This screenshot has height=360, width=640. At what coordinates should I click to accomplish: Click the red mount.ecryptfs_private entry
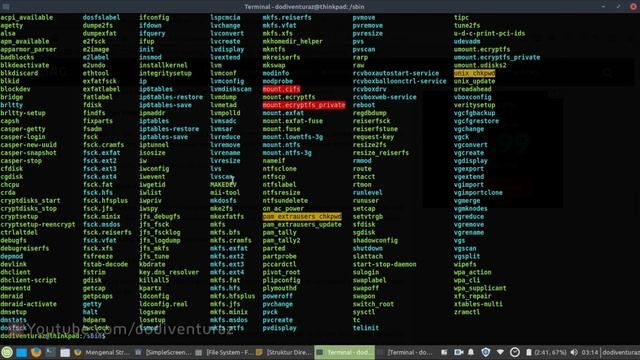click(304, 105)
